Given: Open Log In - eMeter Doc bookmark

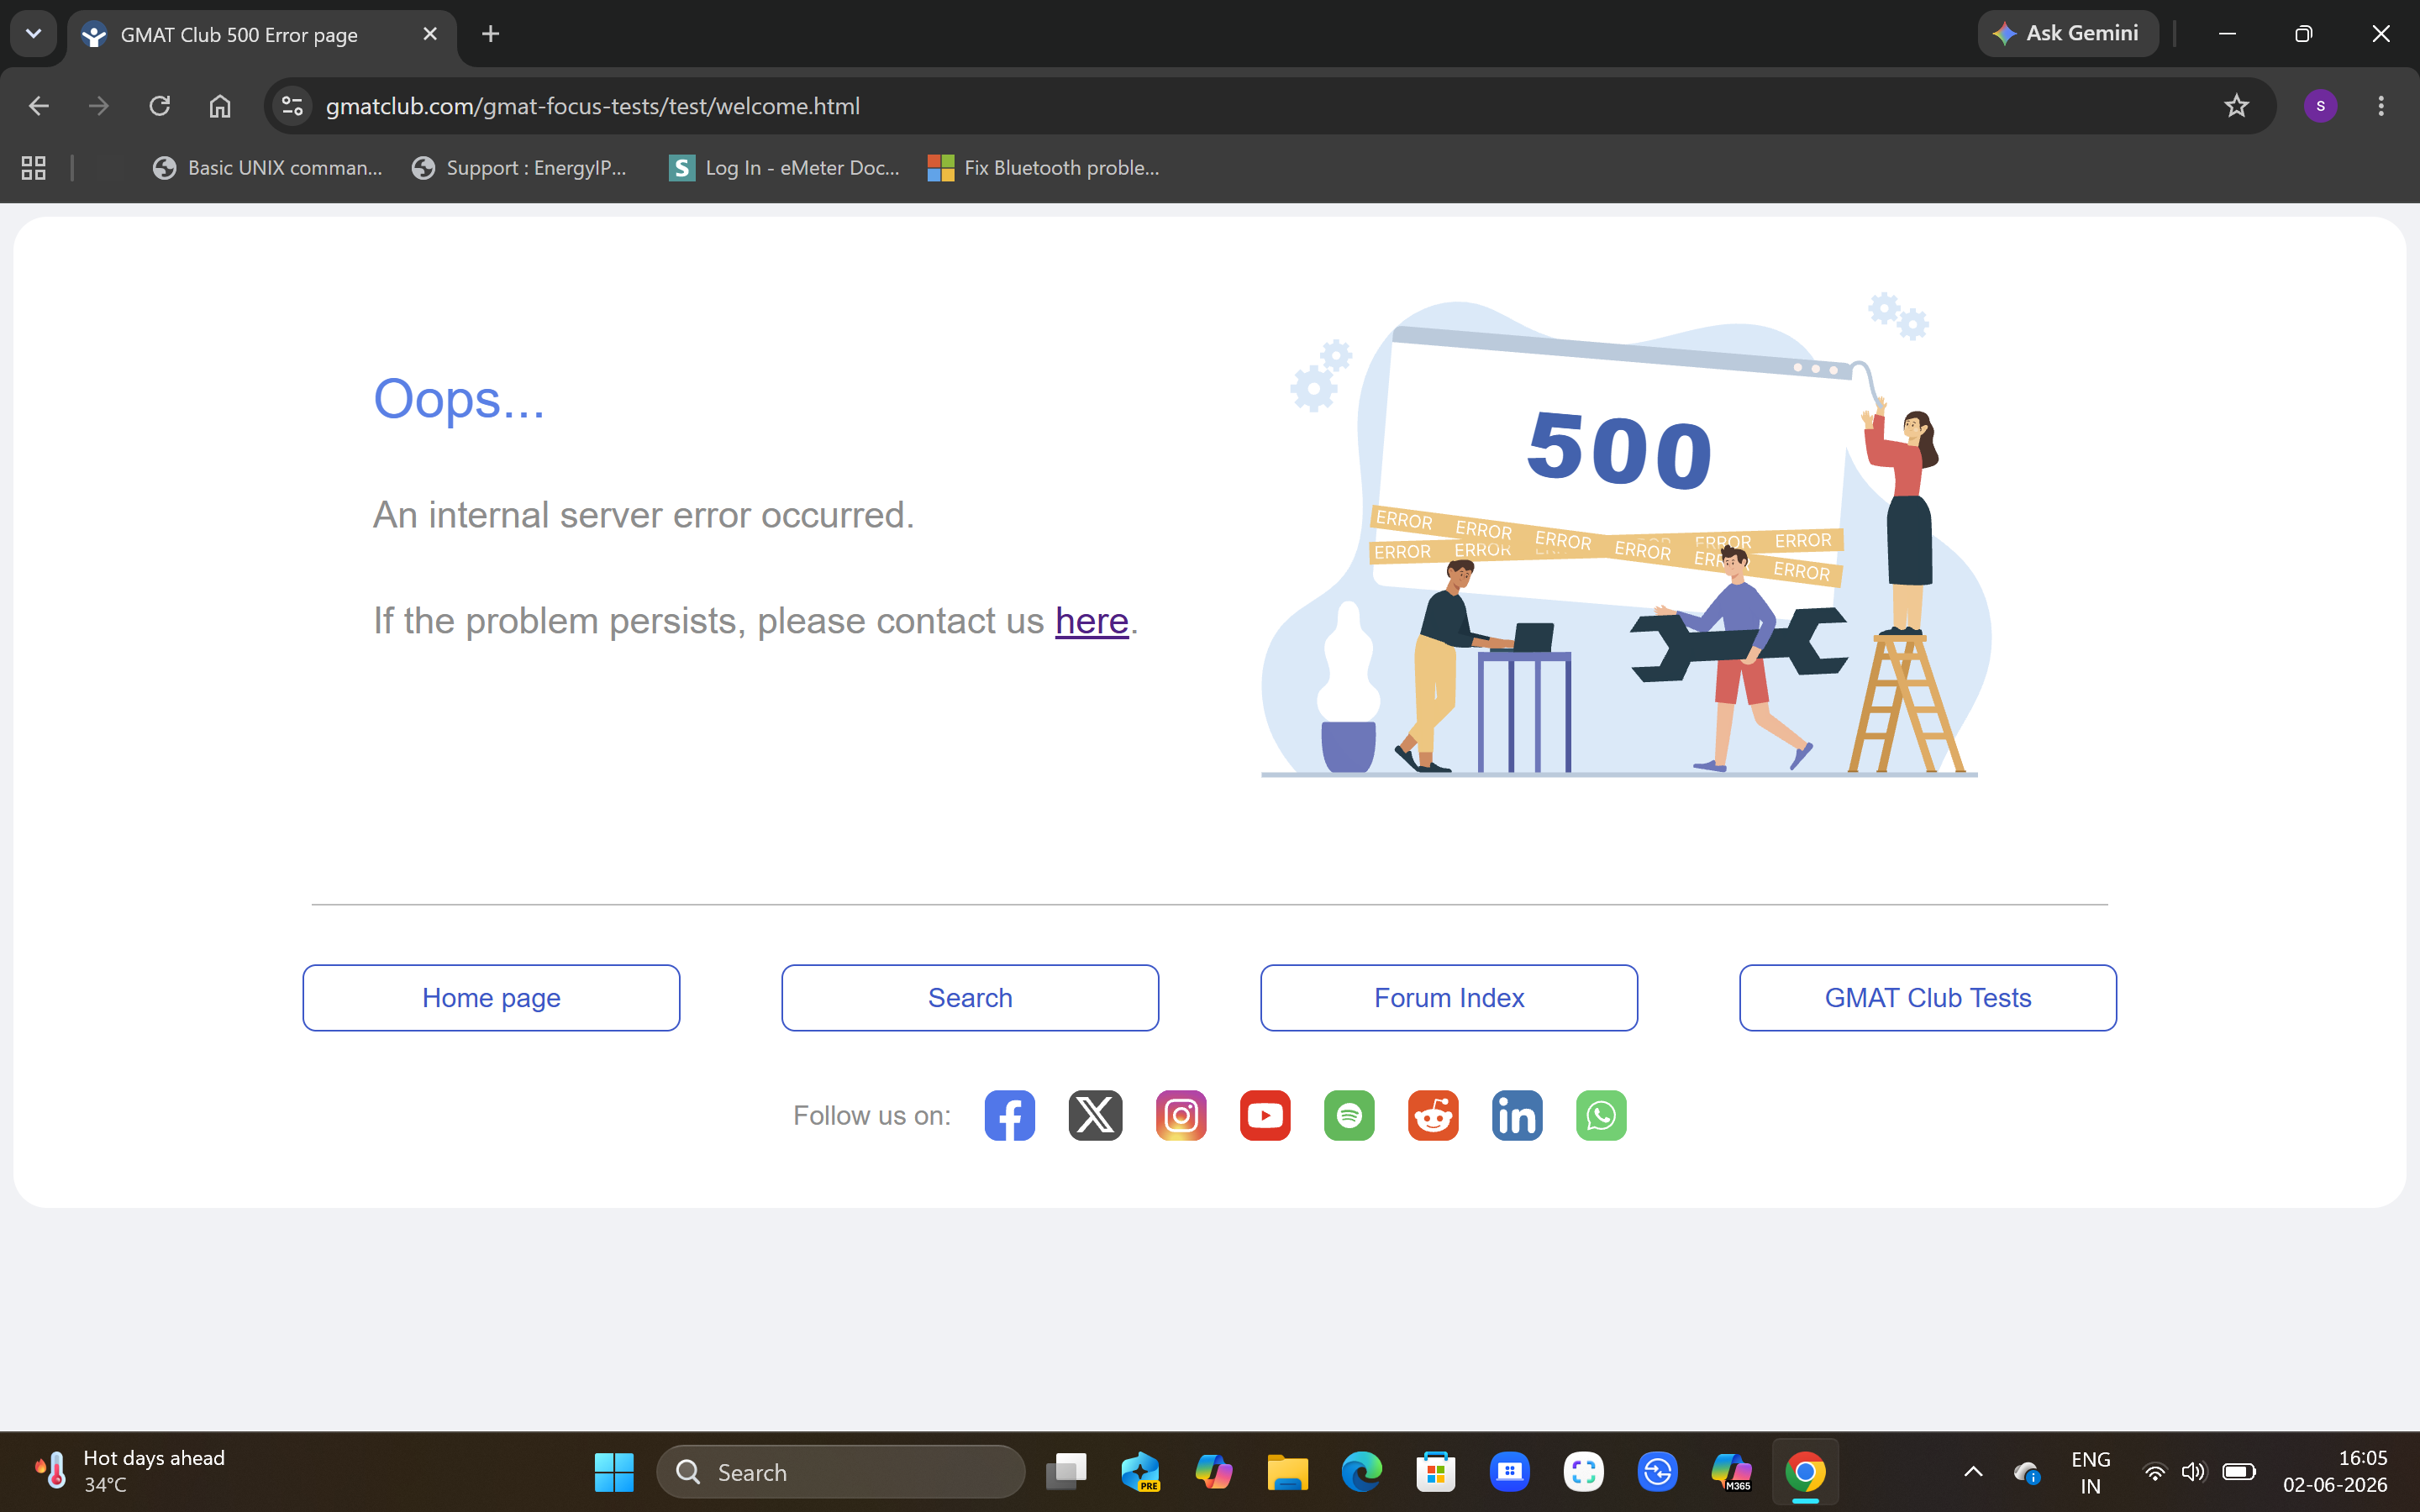Looking at the screenshot, I should 785,168.
